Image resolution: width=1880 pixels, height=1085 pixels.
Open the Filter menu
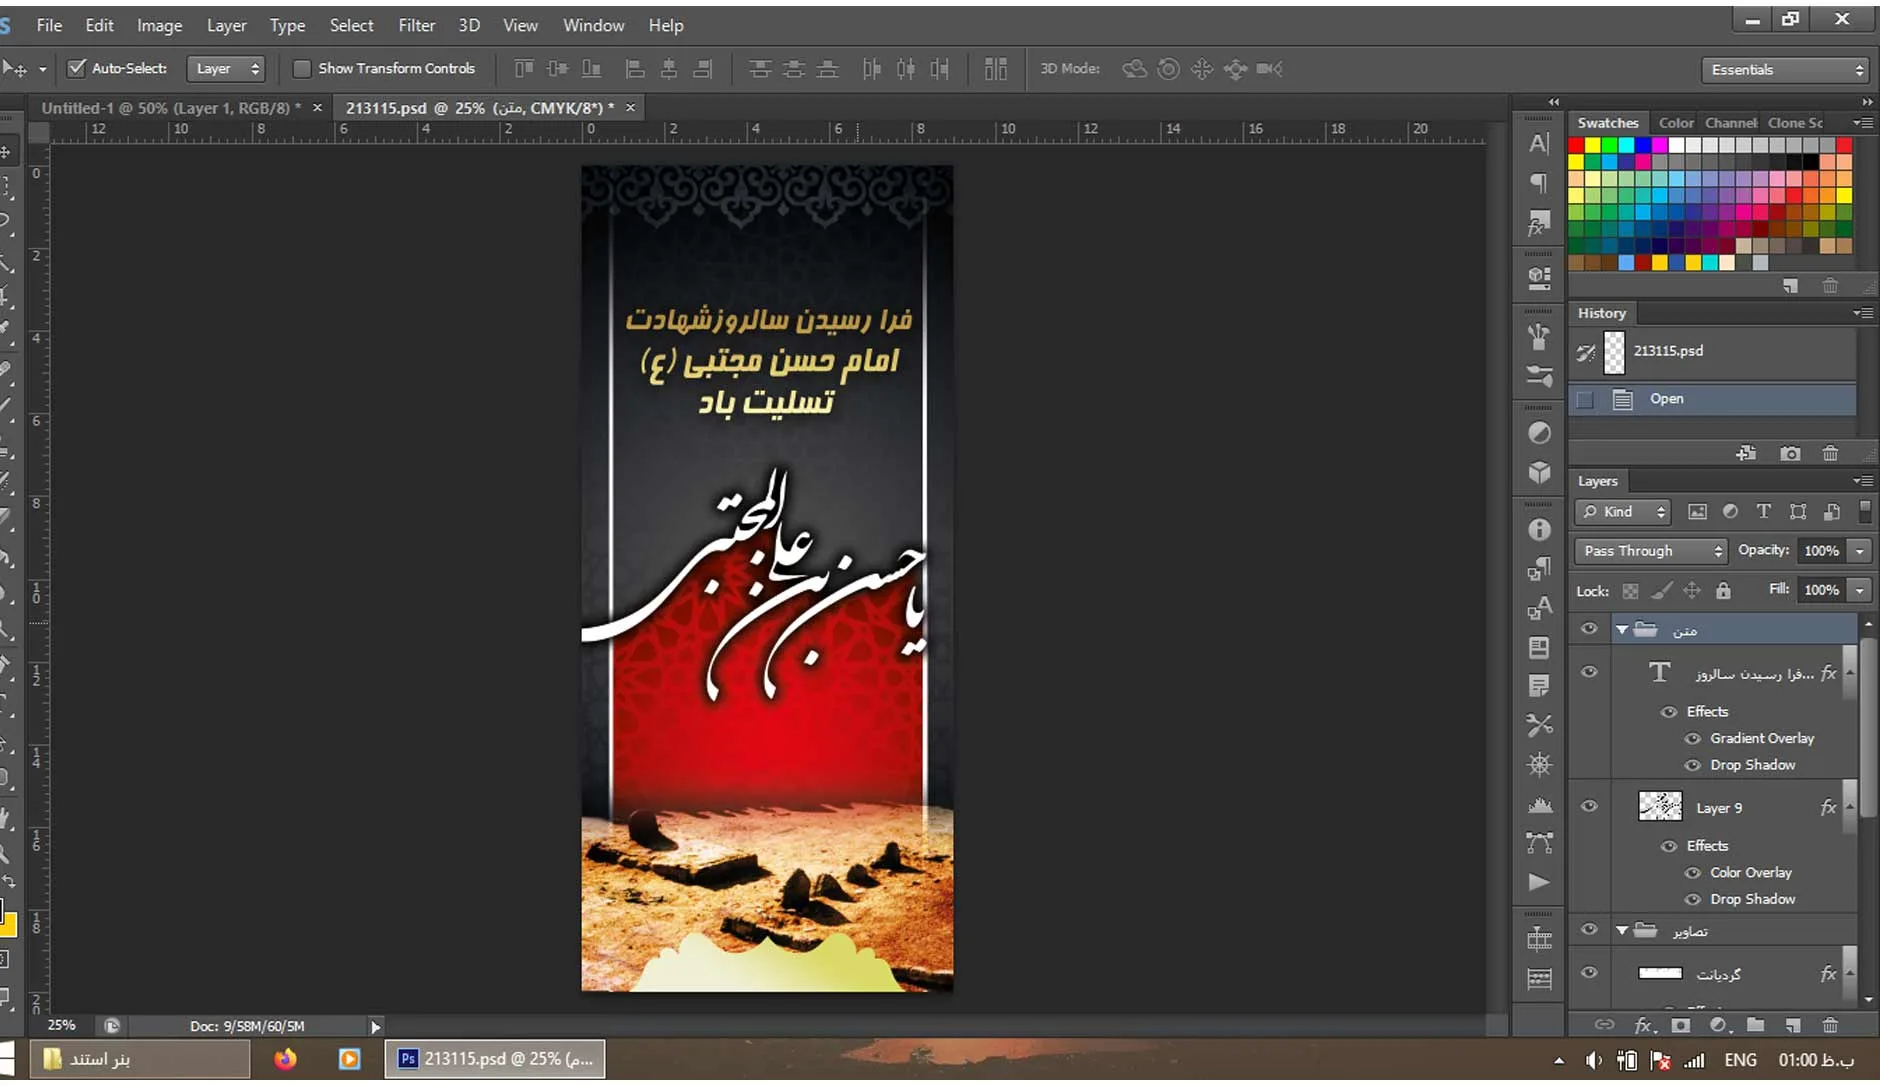point(416,25)
